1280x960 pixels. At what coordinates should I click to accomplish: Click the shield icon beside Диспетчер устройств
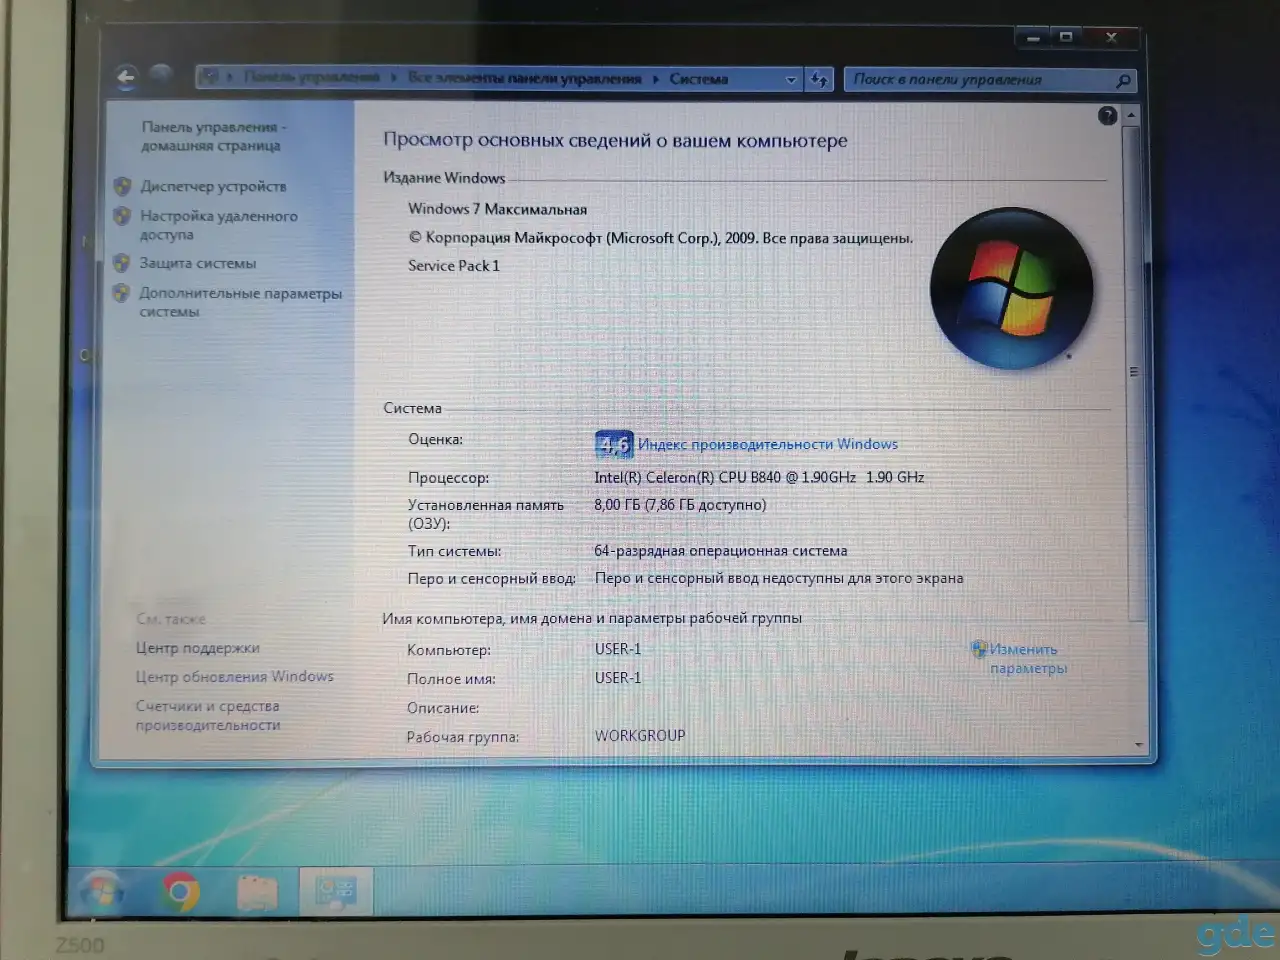(x=122, y=186)
